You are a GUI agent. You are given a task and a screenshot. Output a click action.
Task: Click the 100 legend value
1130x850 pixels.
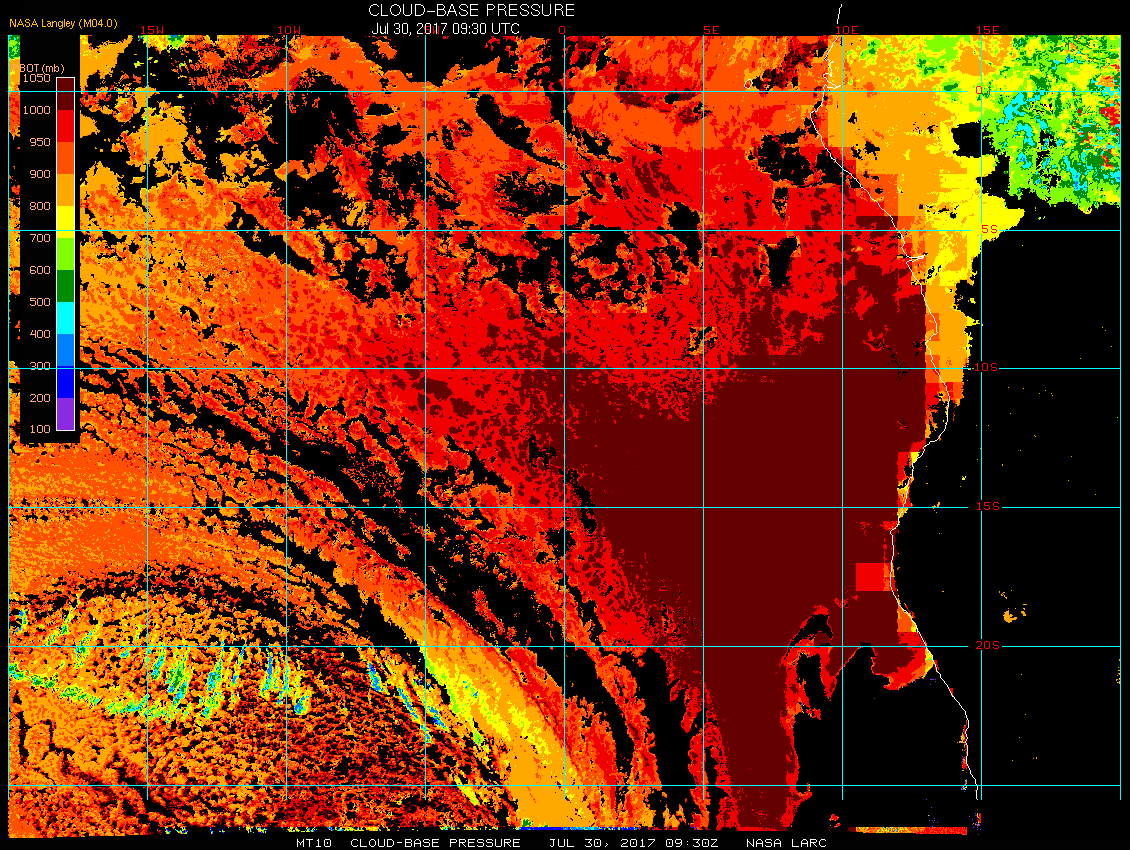coord(40,429)
